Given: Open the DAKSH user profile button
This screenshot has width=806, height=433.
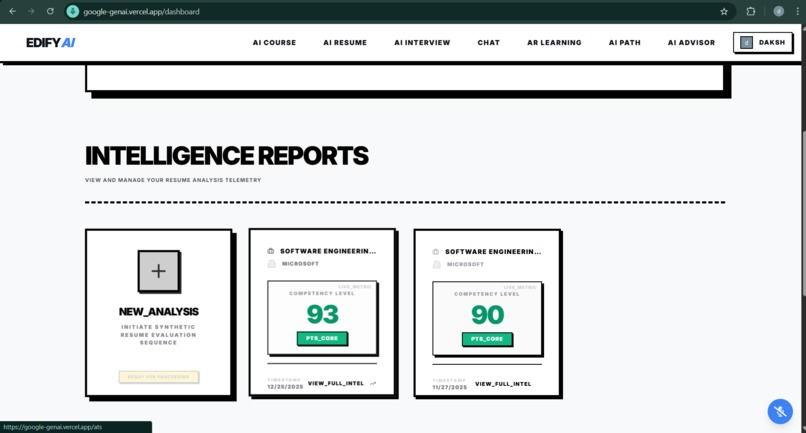Looking at the screenshot, I should coord(763,43).
